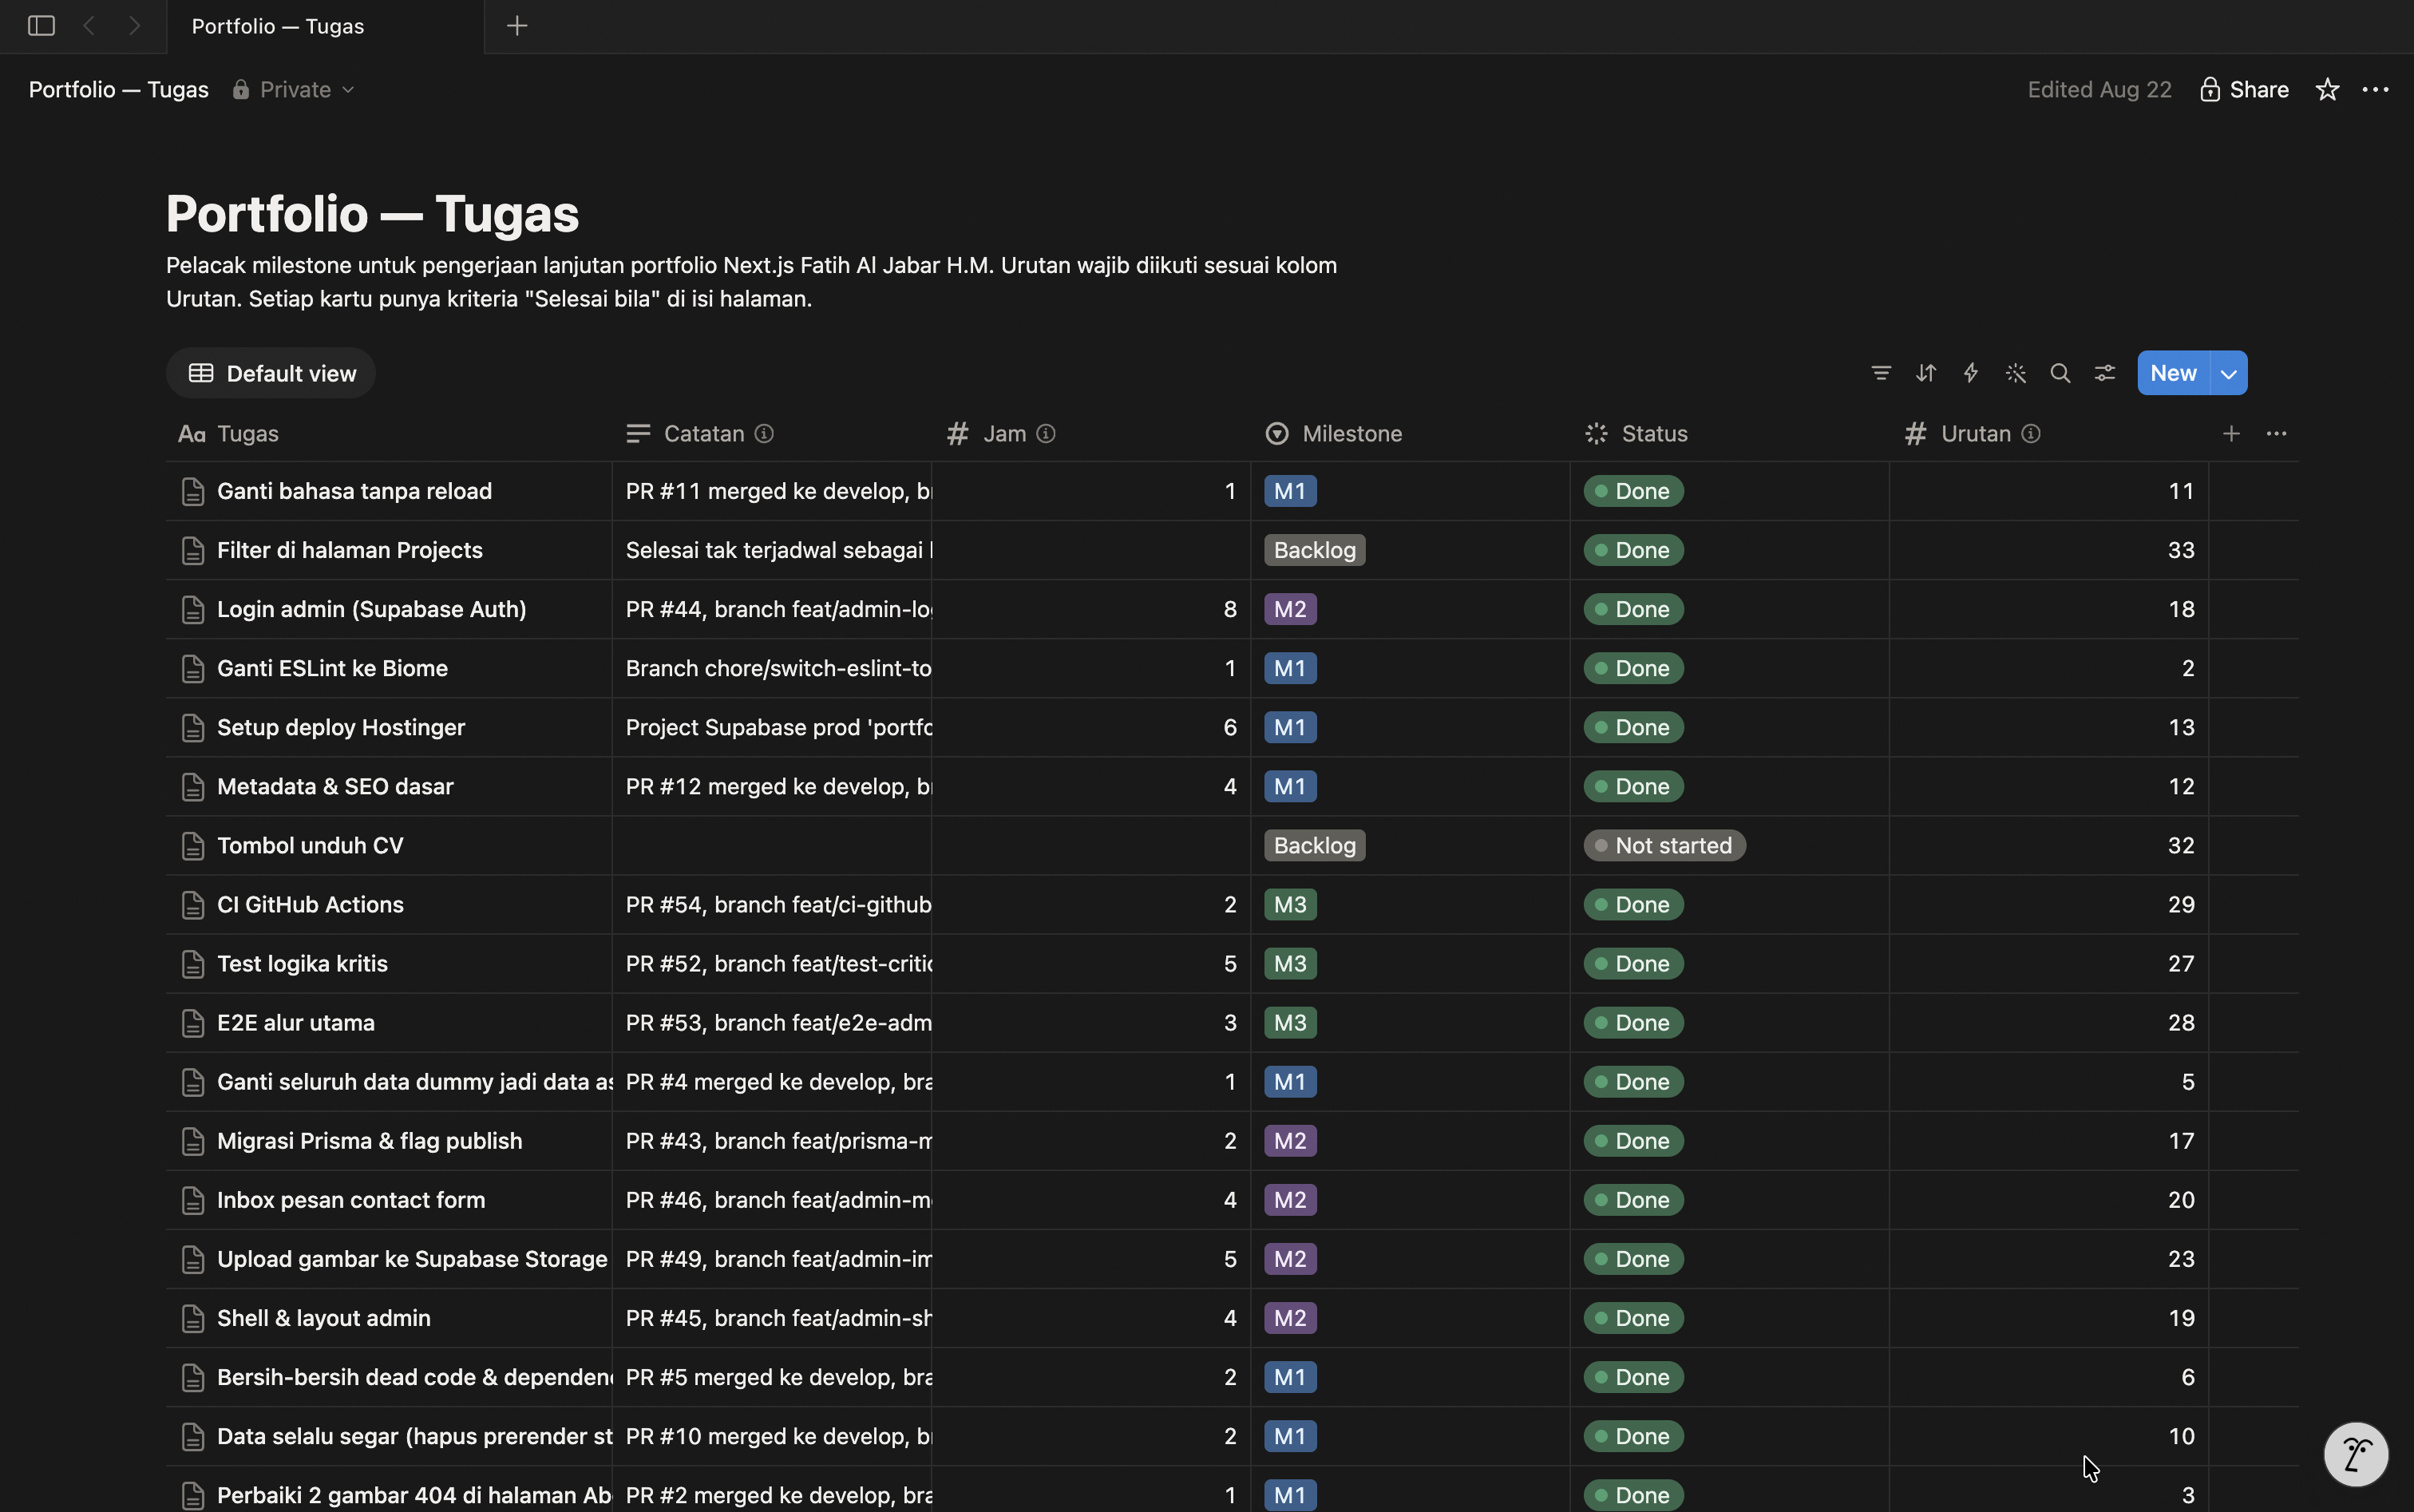Go back with the left arrow

click(x=89, y=26)
